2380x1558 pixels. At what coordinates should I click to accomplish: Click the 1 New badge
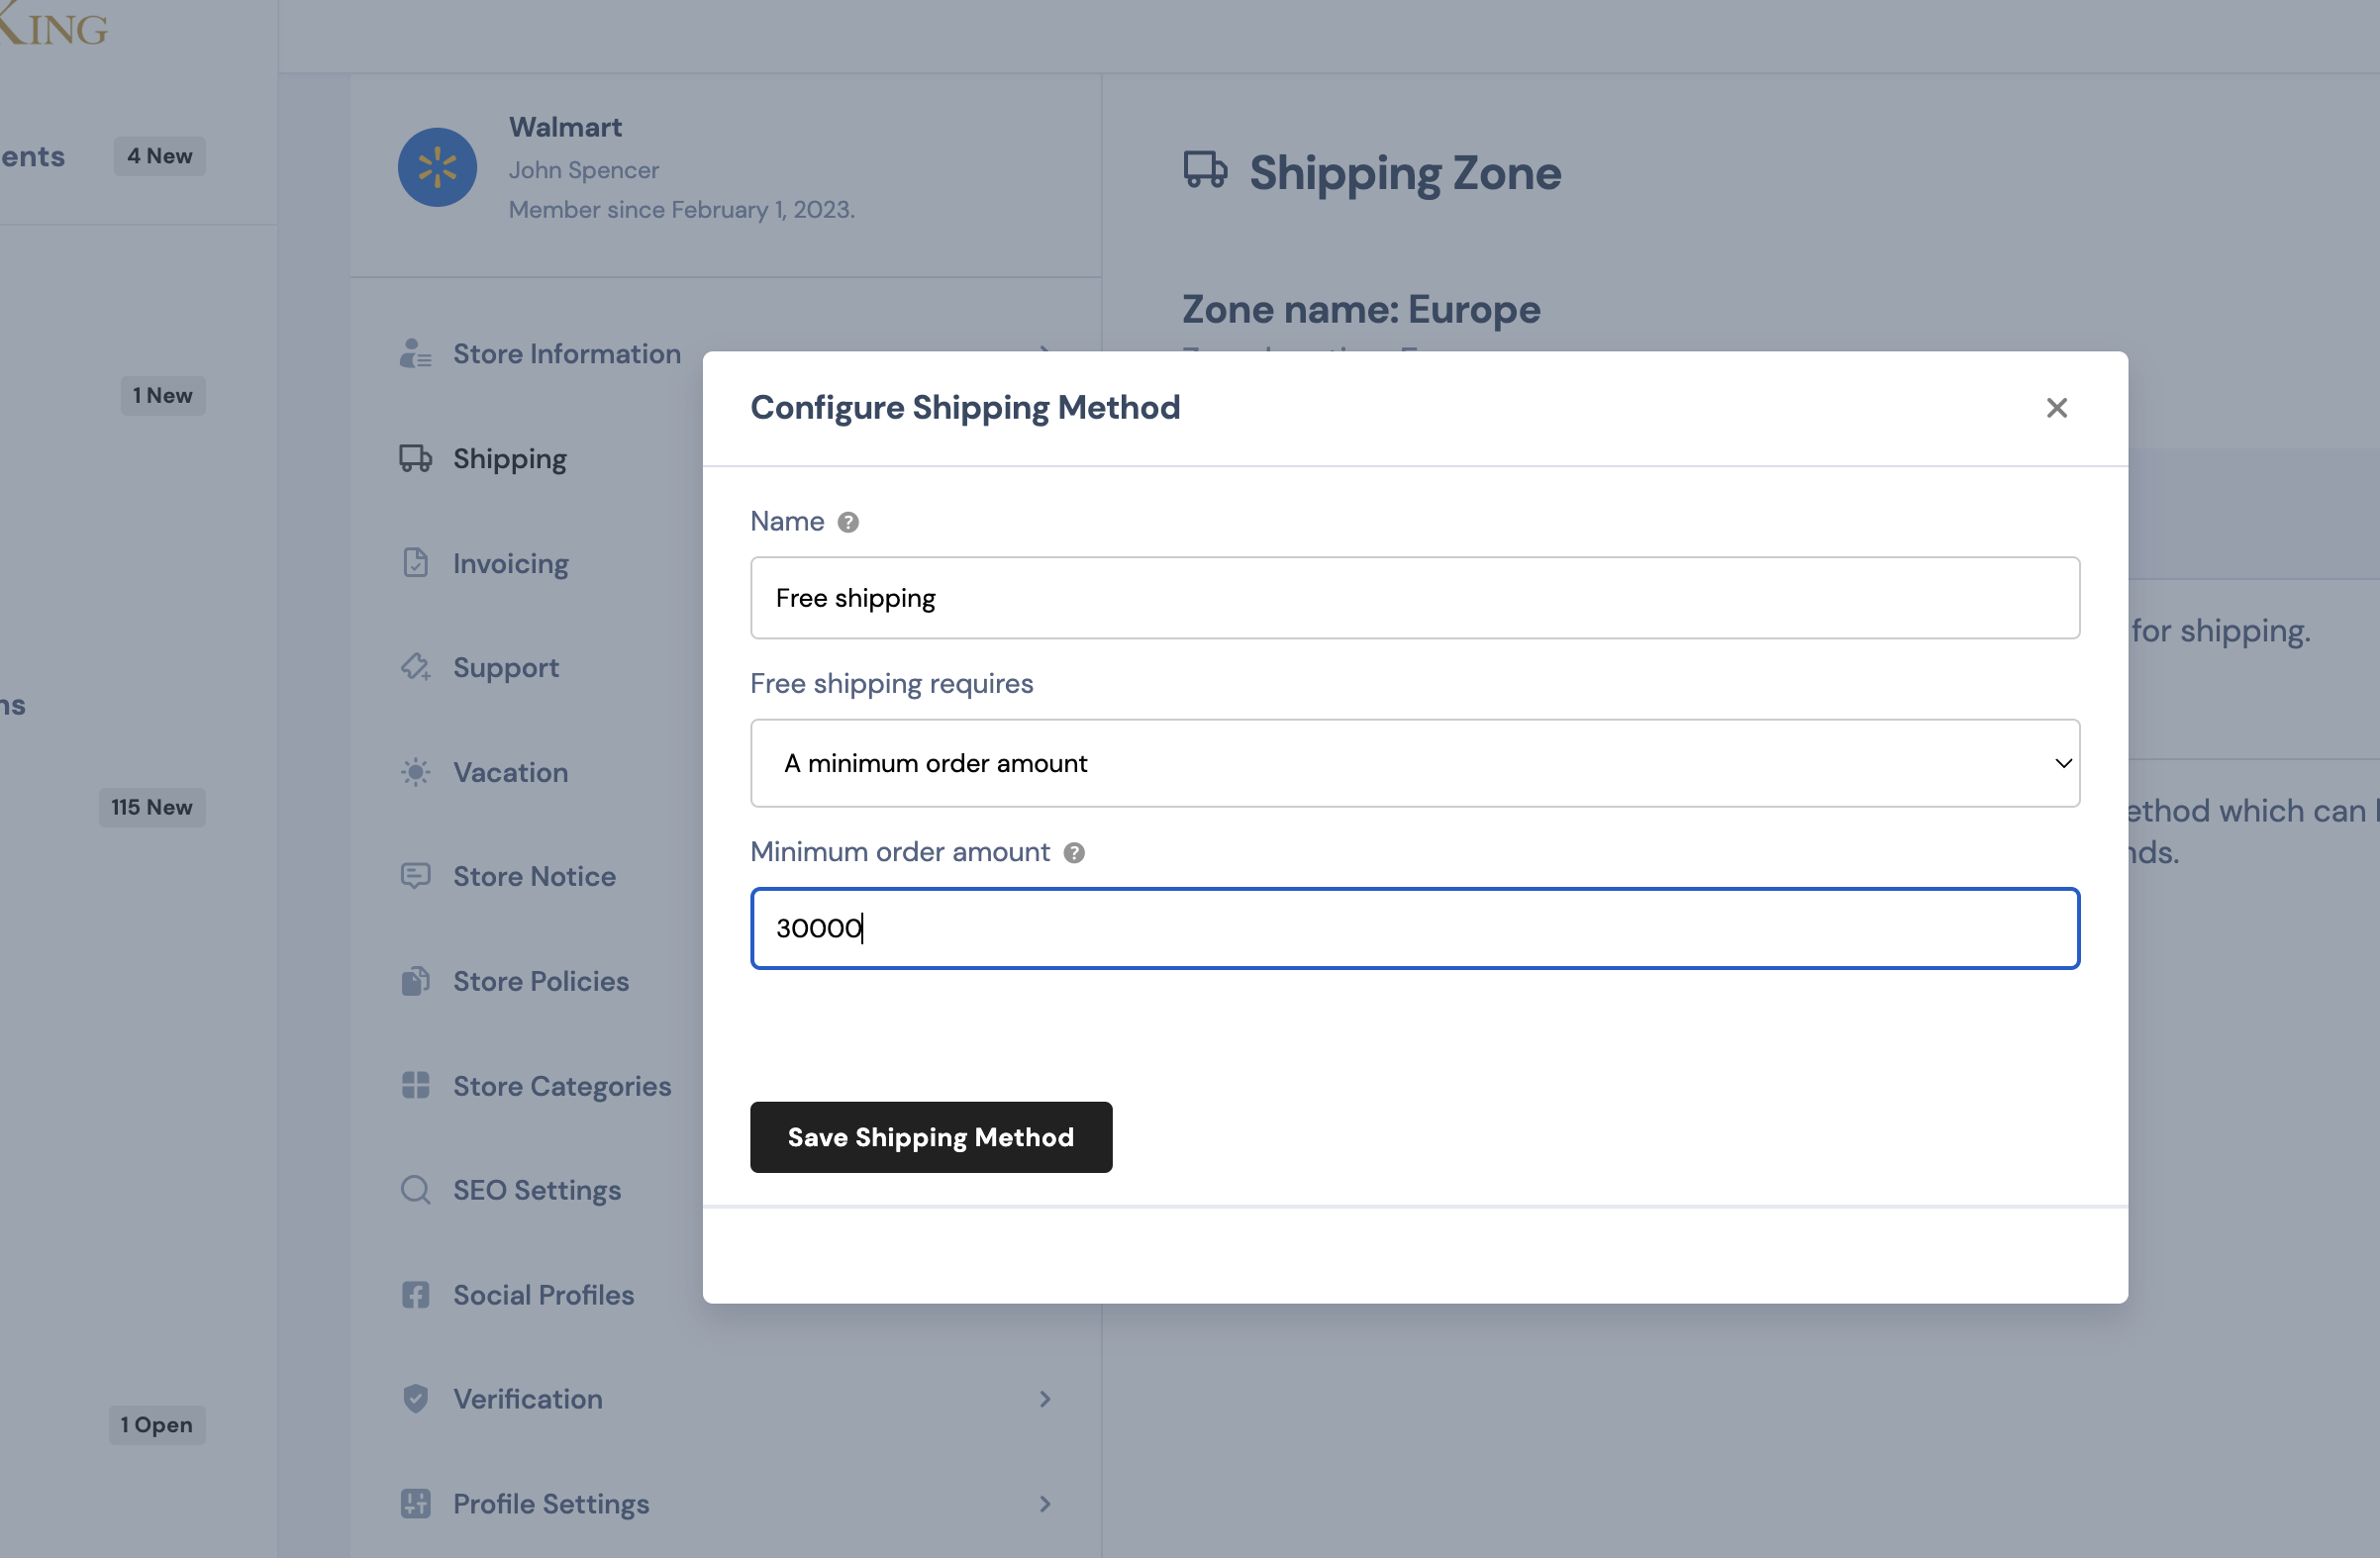pyautogui.click(x=163, y=395)
